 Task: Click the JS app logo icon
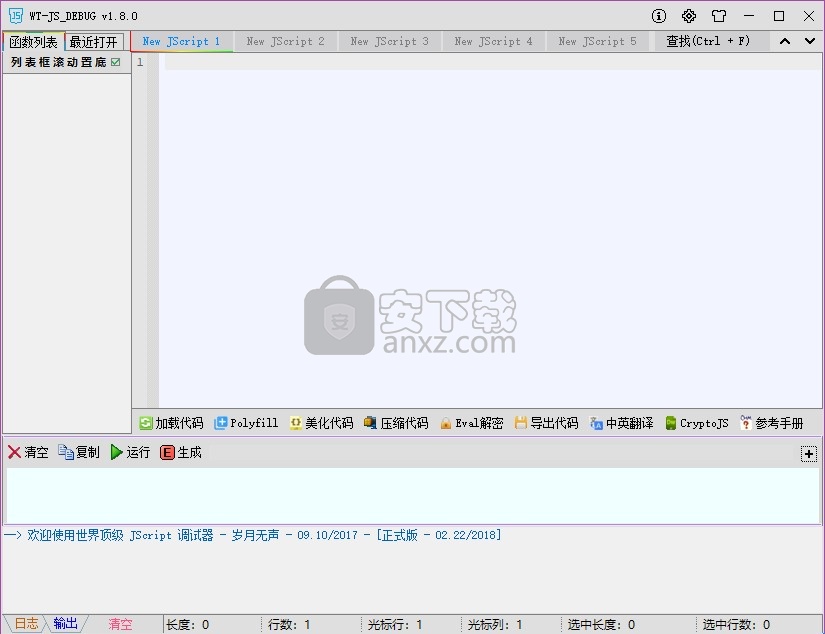point(16,16)
